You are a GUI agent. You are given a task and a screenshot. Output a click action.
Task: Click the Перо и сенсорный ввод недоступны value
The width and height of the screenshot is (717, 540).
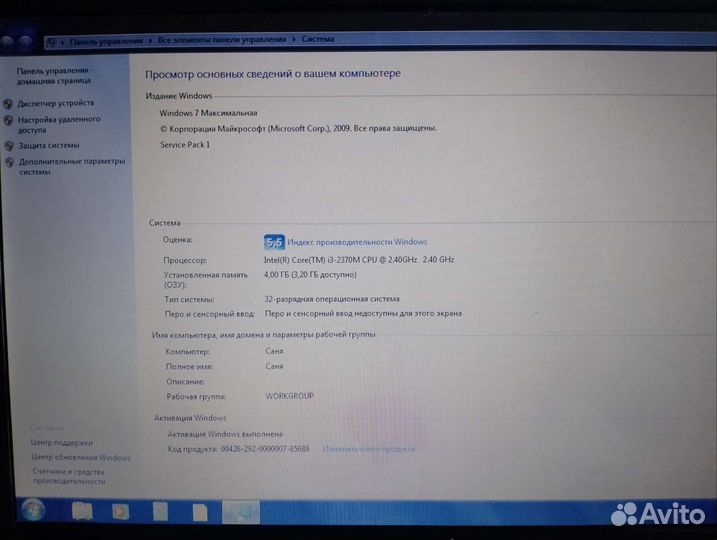(x=363, y=314)
